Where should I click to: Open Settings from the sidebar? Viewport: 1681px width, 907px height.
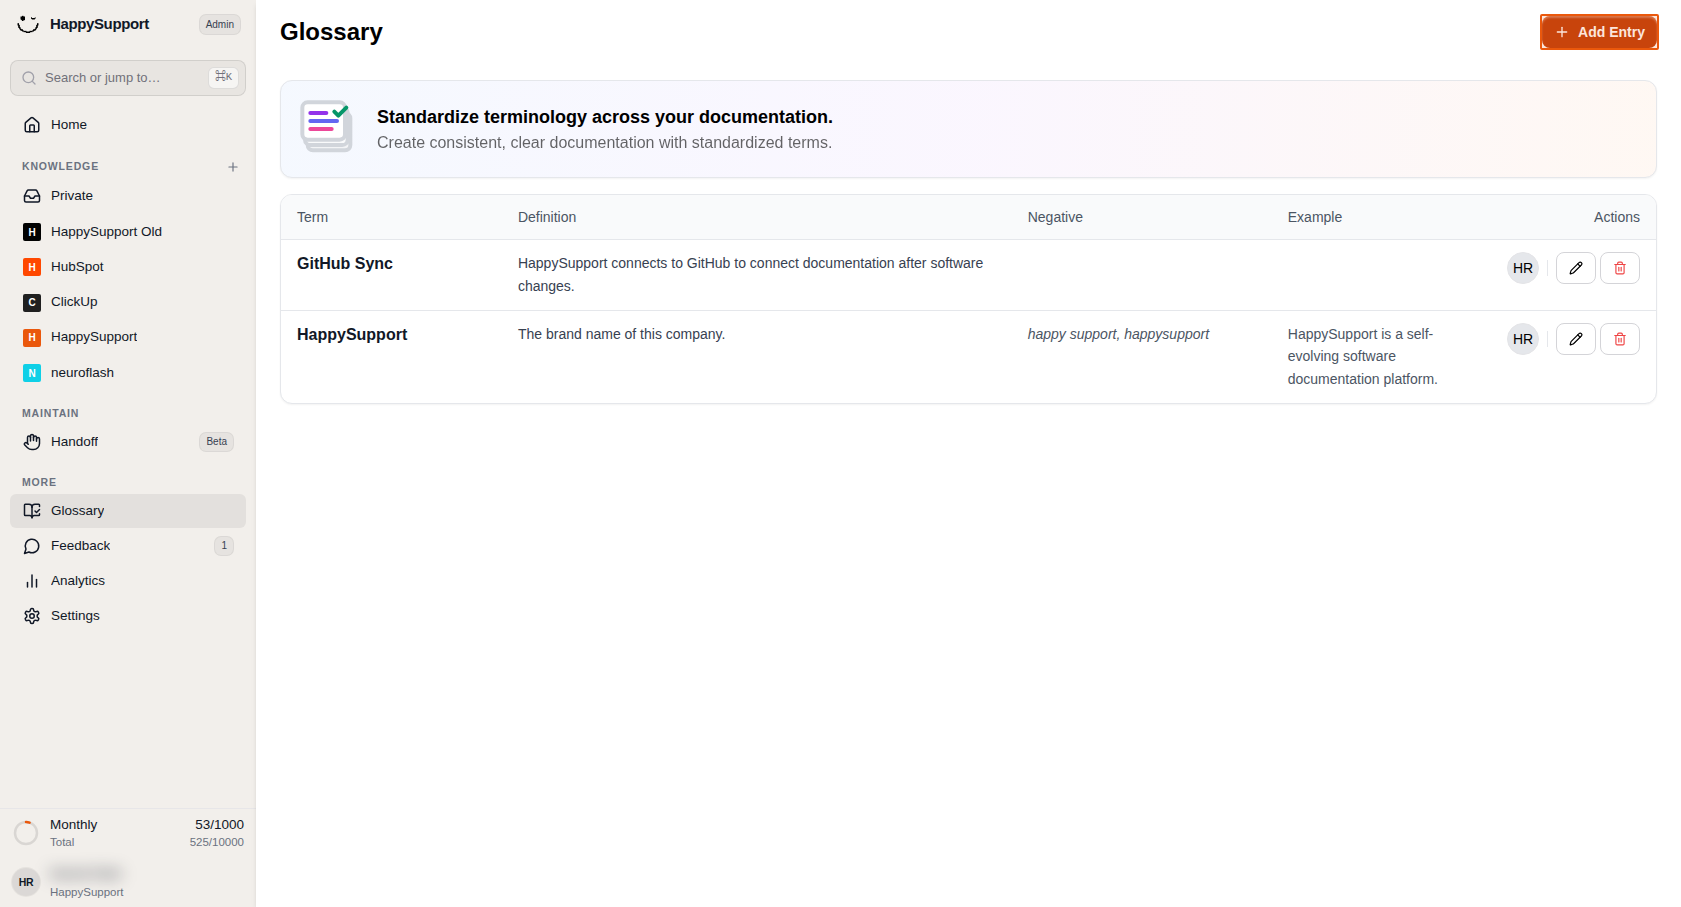[128, 616]
